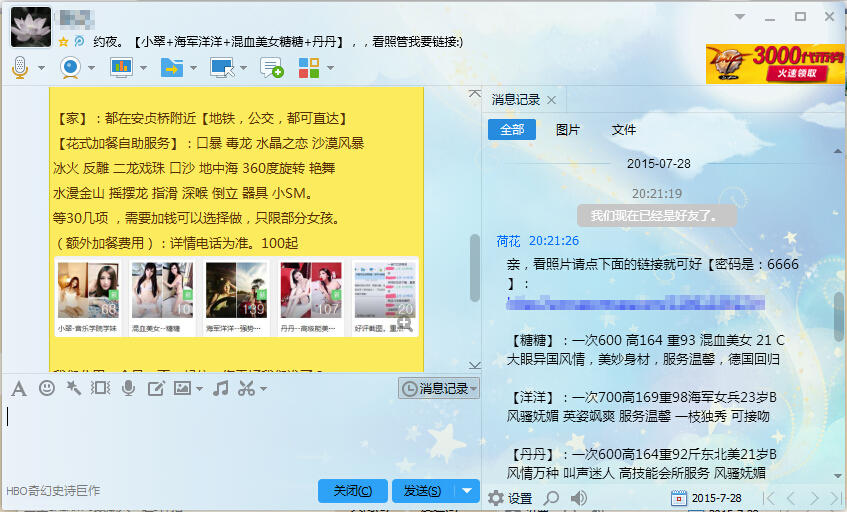The width and height of the screenshot is (847, 512).
Task: Click the 关闭 button
Action: (x=352, y=490)
